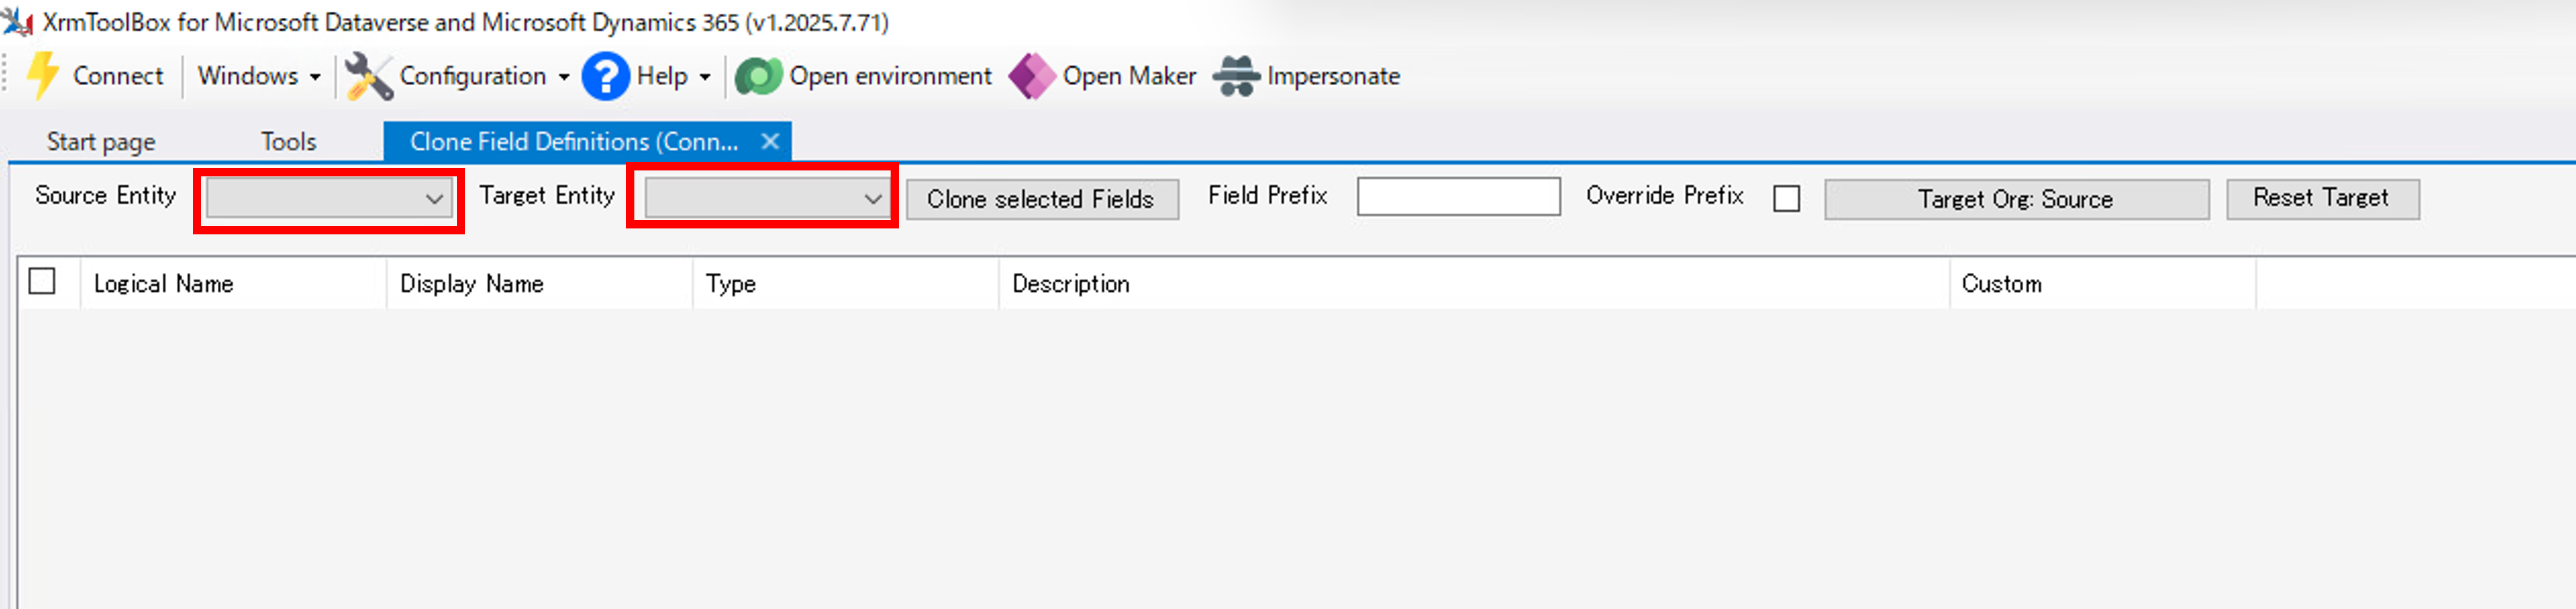
Task: Click the Clone selected Fields button
Action: coord(1041,198)
